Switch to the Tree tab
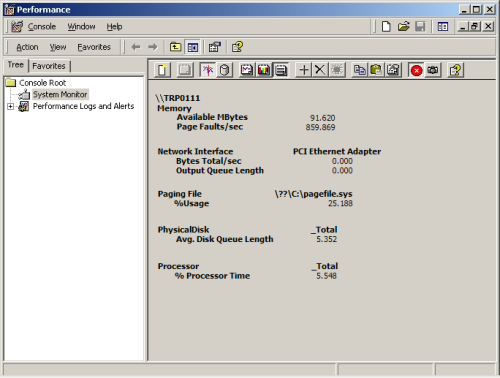Image resolution: width=500 pixels, height=378 pixels. click(x=16, y=65)
